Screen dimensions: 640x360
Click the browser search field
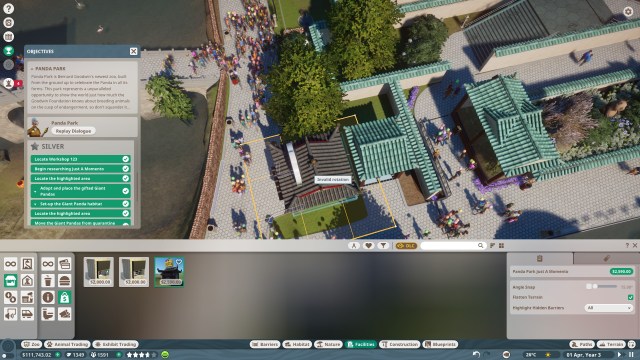(x=452, y=245)
